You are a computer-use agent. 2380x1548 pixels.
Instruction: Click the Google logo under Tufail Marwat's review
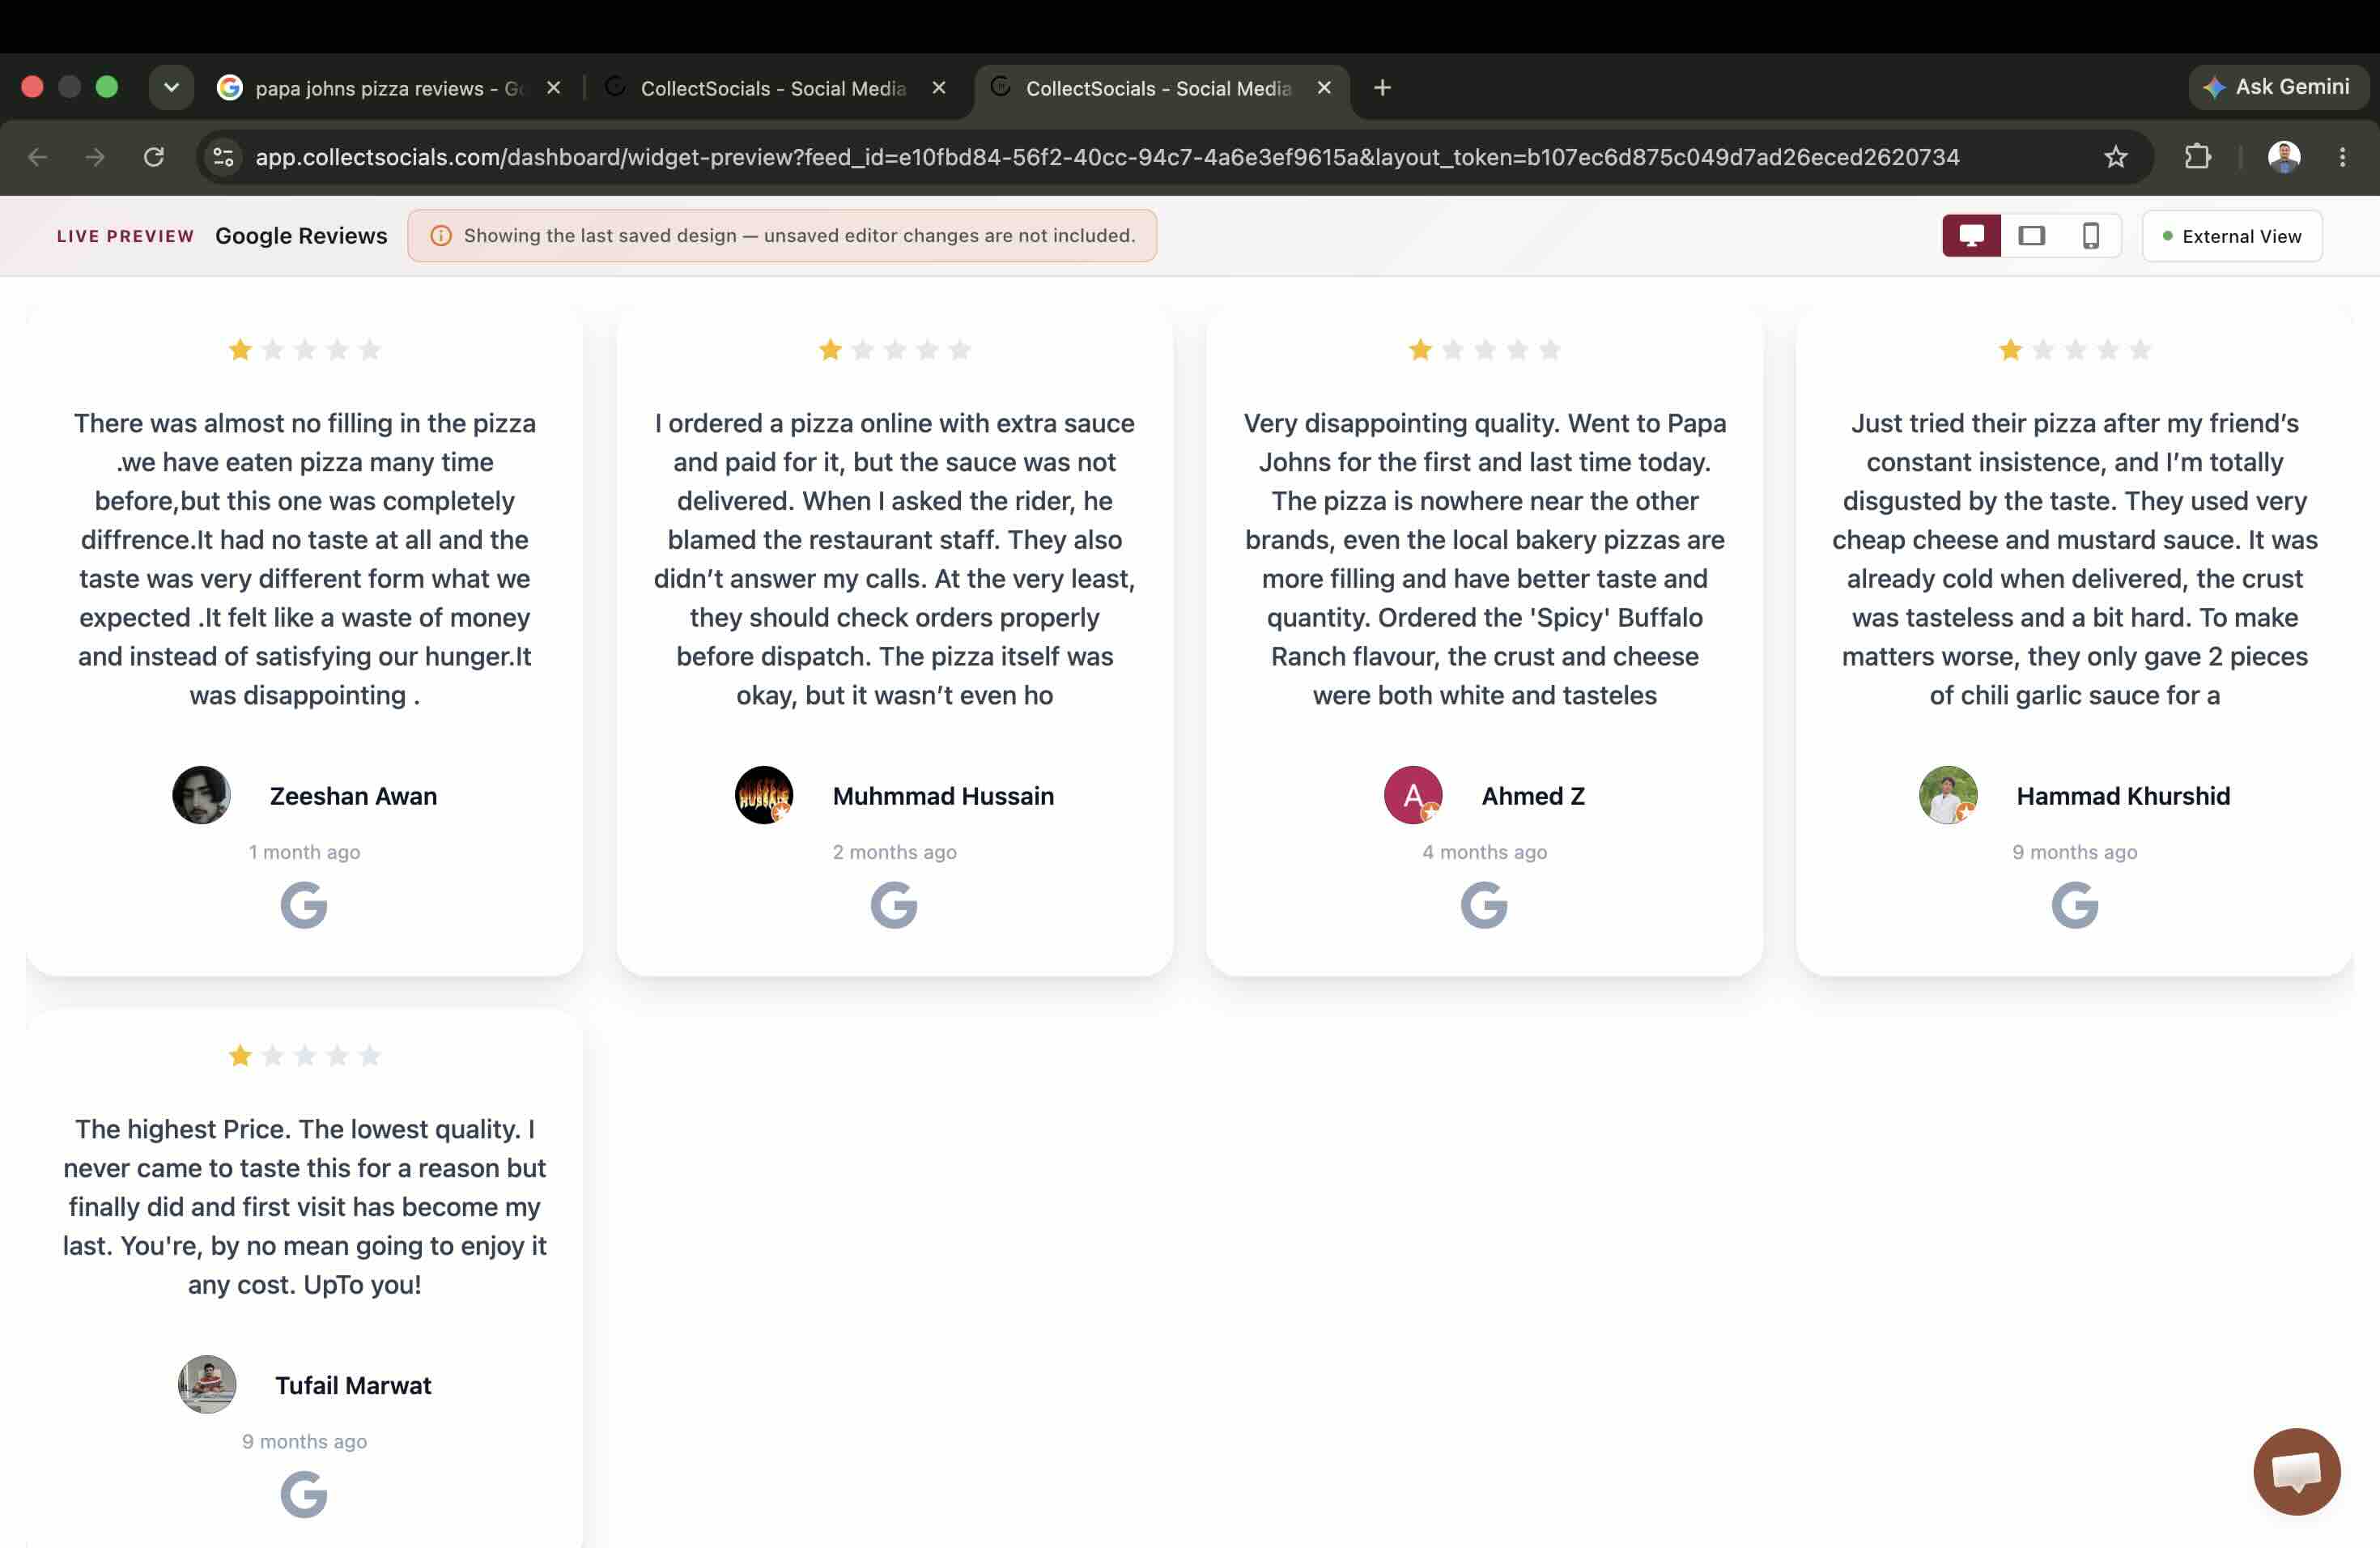pos(304,1494)
